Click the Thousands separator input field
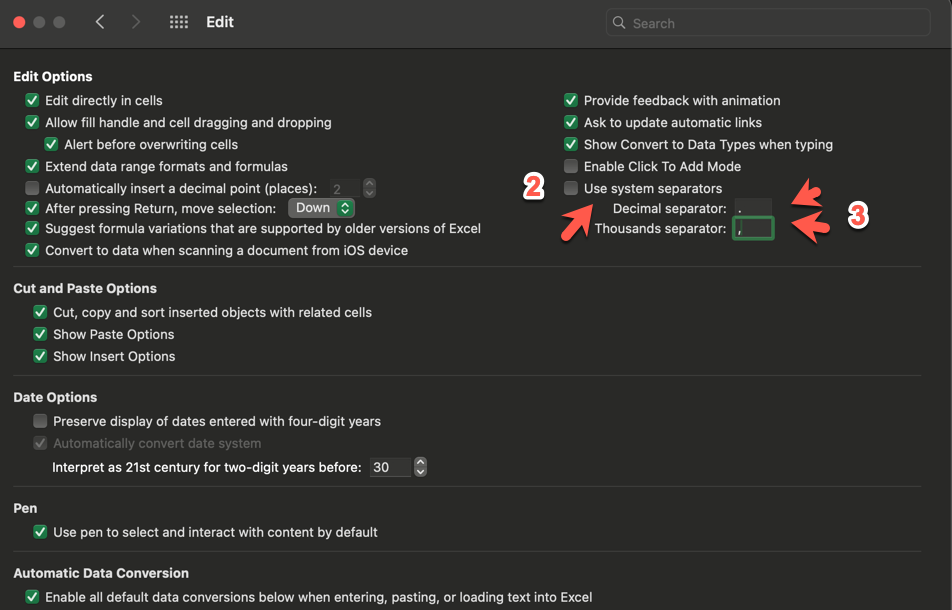This screenshot has width=952, height=610. click(x=752, y=228)
